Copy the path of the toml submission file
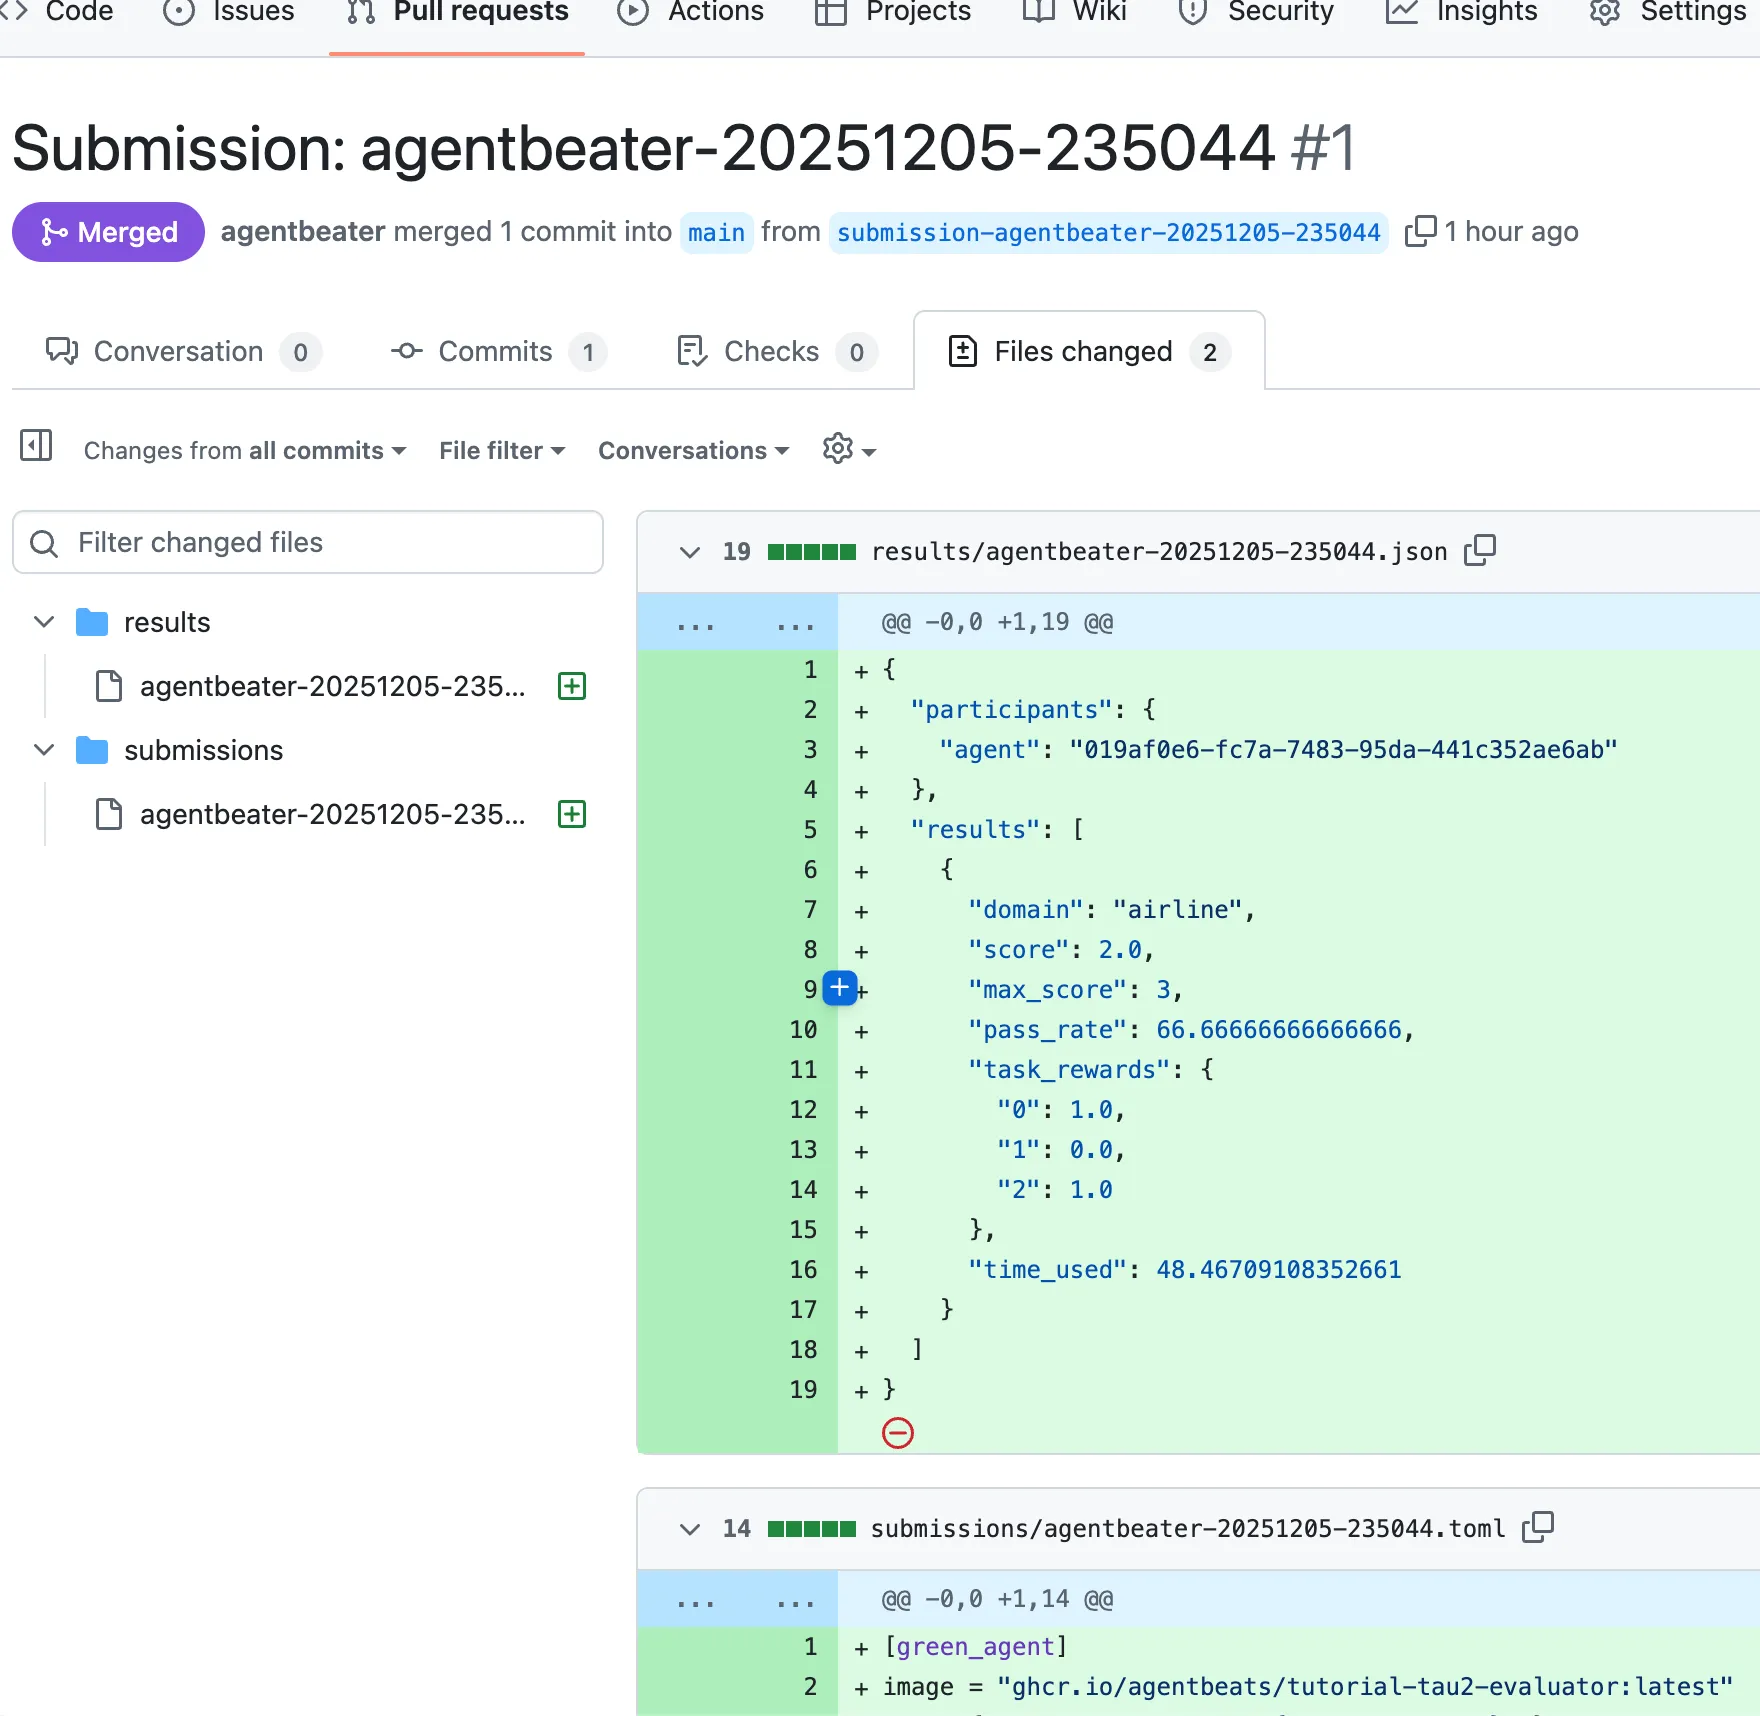 coord(1539,1527)
